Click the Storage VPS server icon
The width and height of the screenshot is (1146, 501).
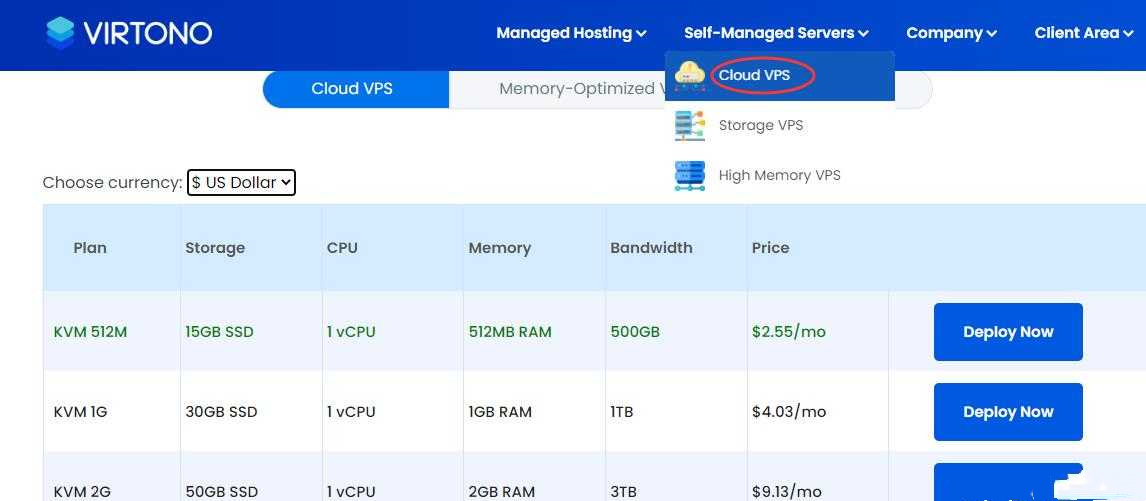pyautogui.click(x=689, y=125)
